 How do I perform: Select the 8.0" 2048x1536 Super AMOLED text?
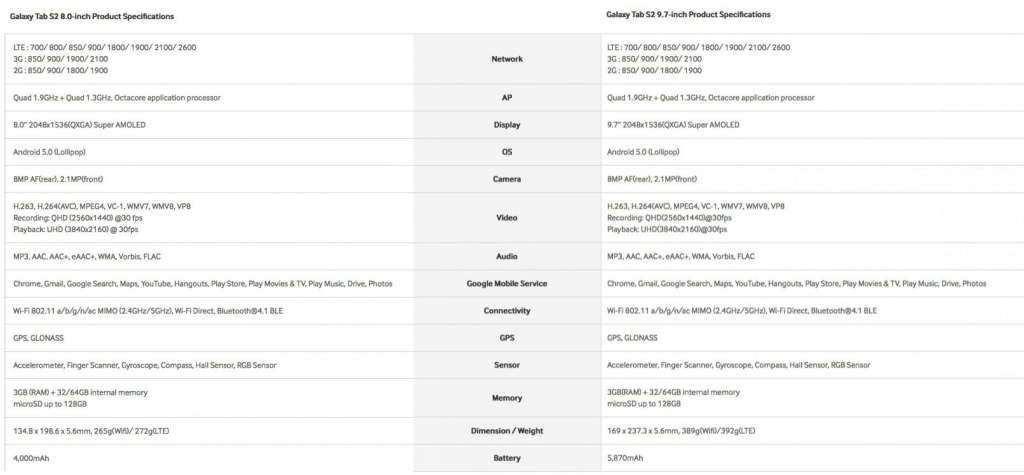pos(83,125)
